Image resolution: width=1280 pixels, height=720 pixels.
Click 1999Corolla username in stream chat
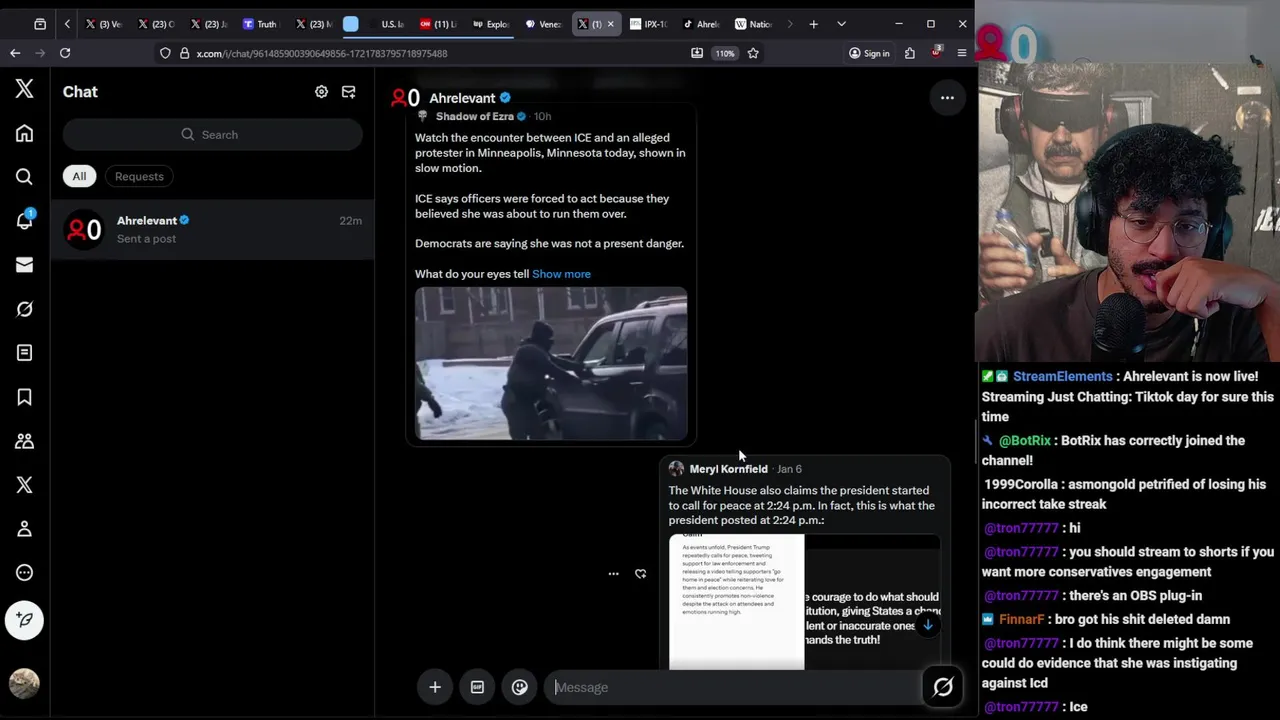1021,484
